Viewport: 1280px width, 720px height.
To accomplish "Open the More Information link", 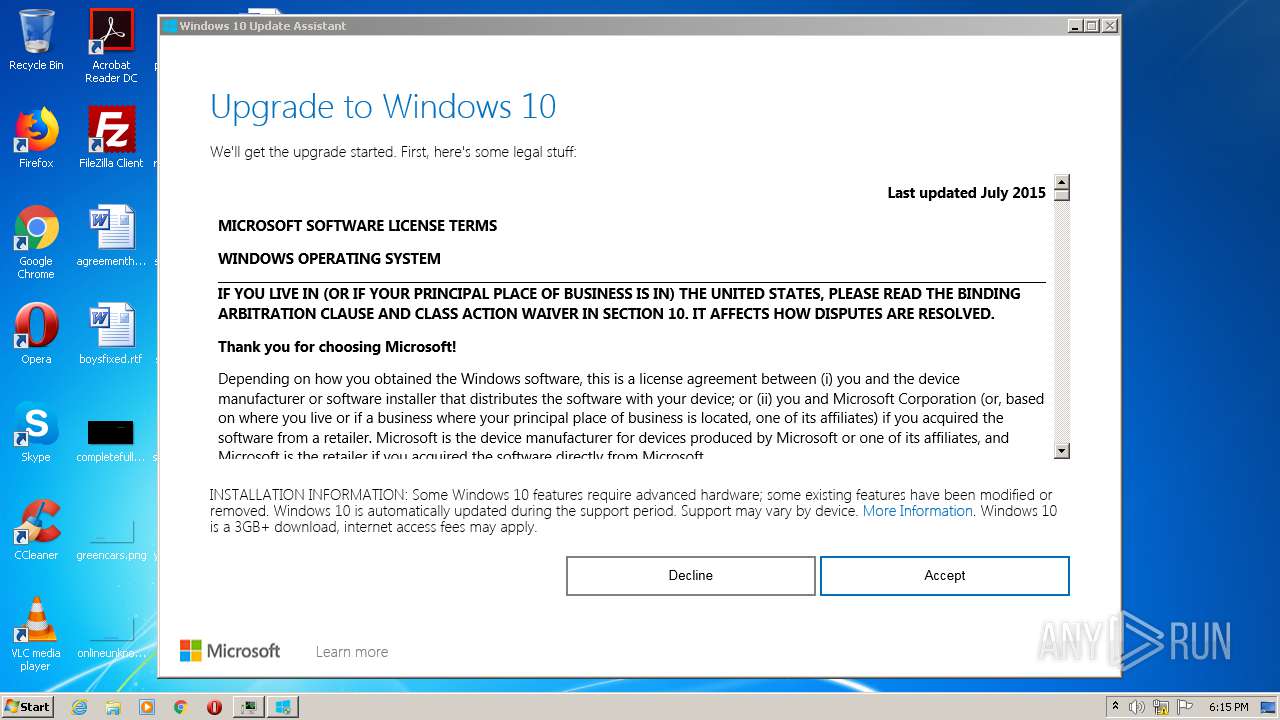I will tap(917, 511).
